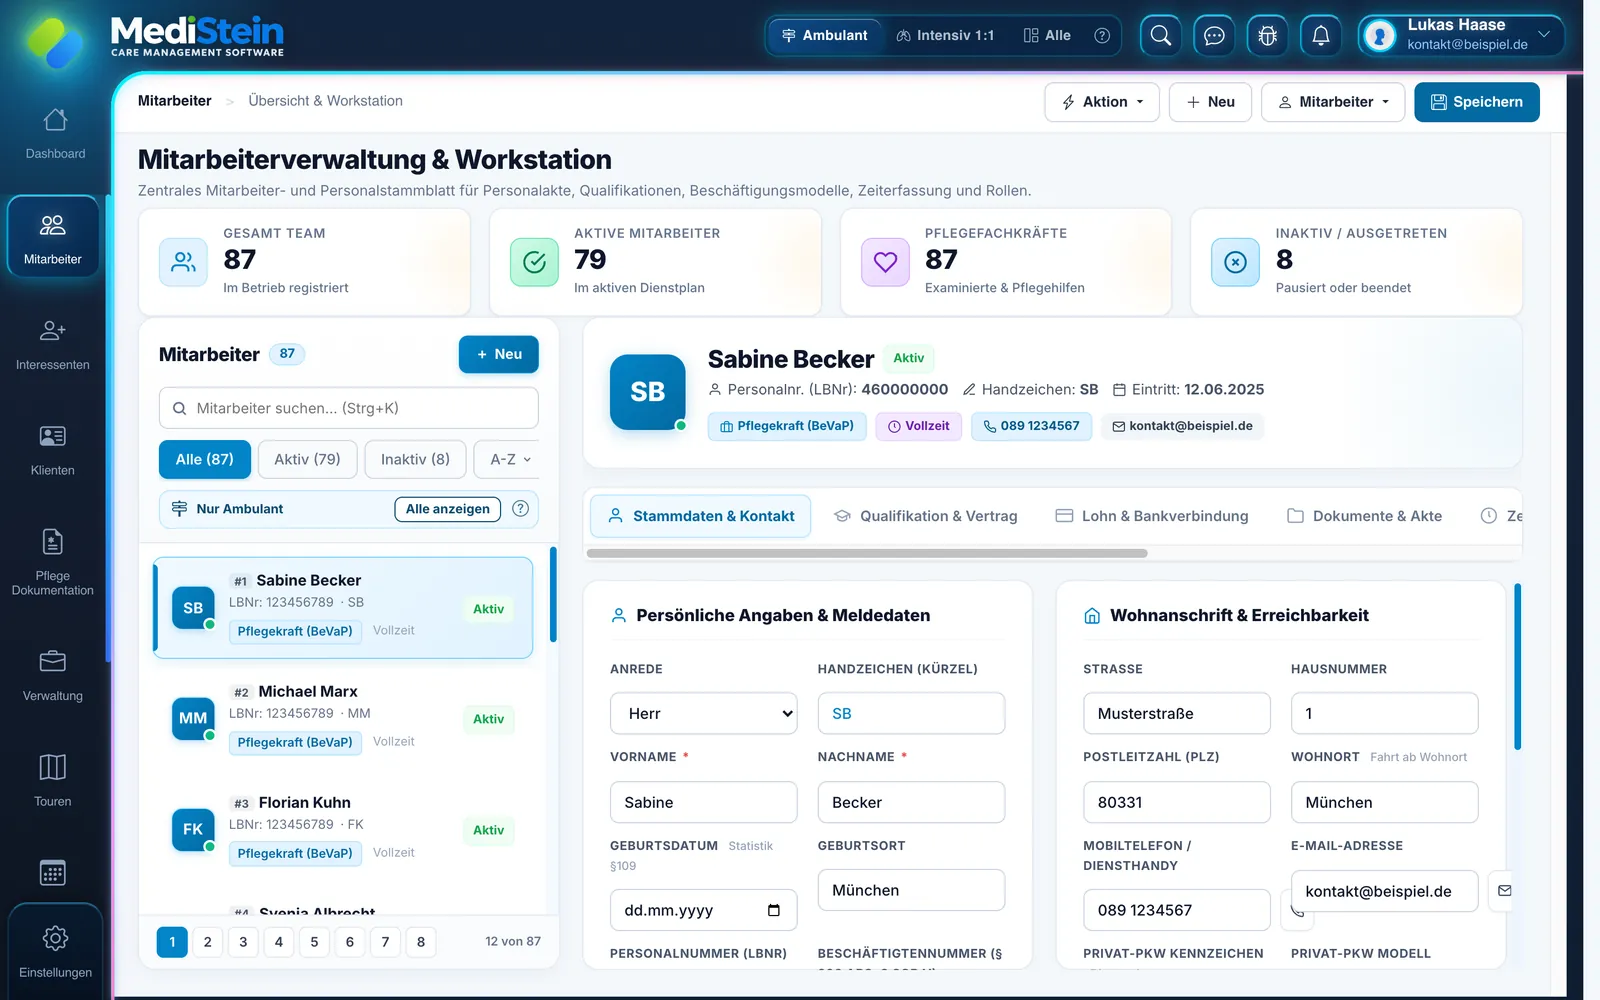Open Pflege Dokumentation in sidebar
The image size is (1600, 1000).
click(x=53, y=562)
